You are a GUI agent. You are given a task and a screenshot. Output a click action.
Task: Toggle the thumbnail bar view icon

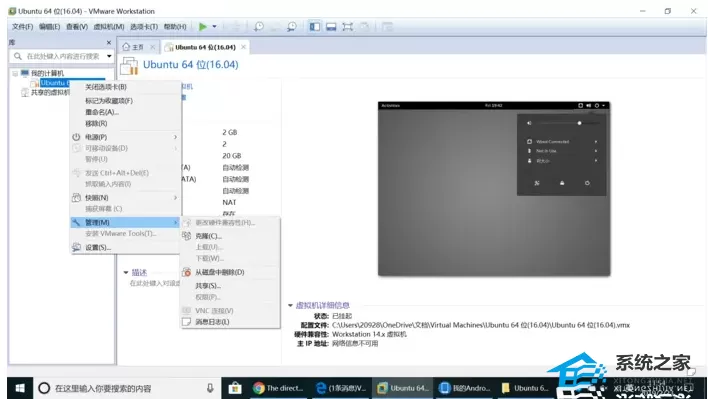coord(331,27)
